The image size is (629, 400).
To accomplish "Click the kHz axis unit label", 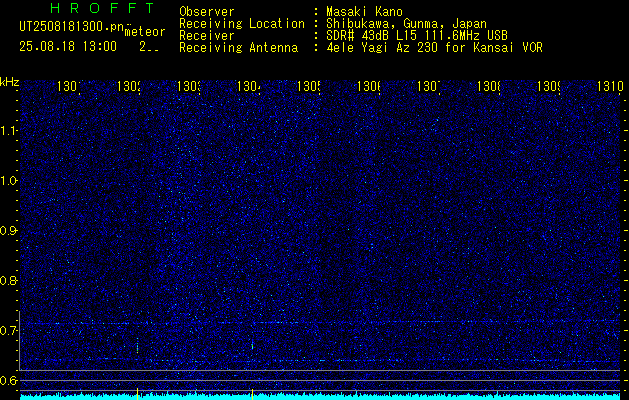I will pyautogui.click(x=9, y=82).
